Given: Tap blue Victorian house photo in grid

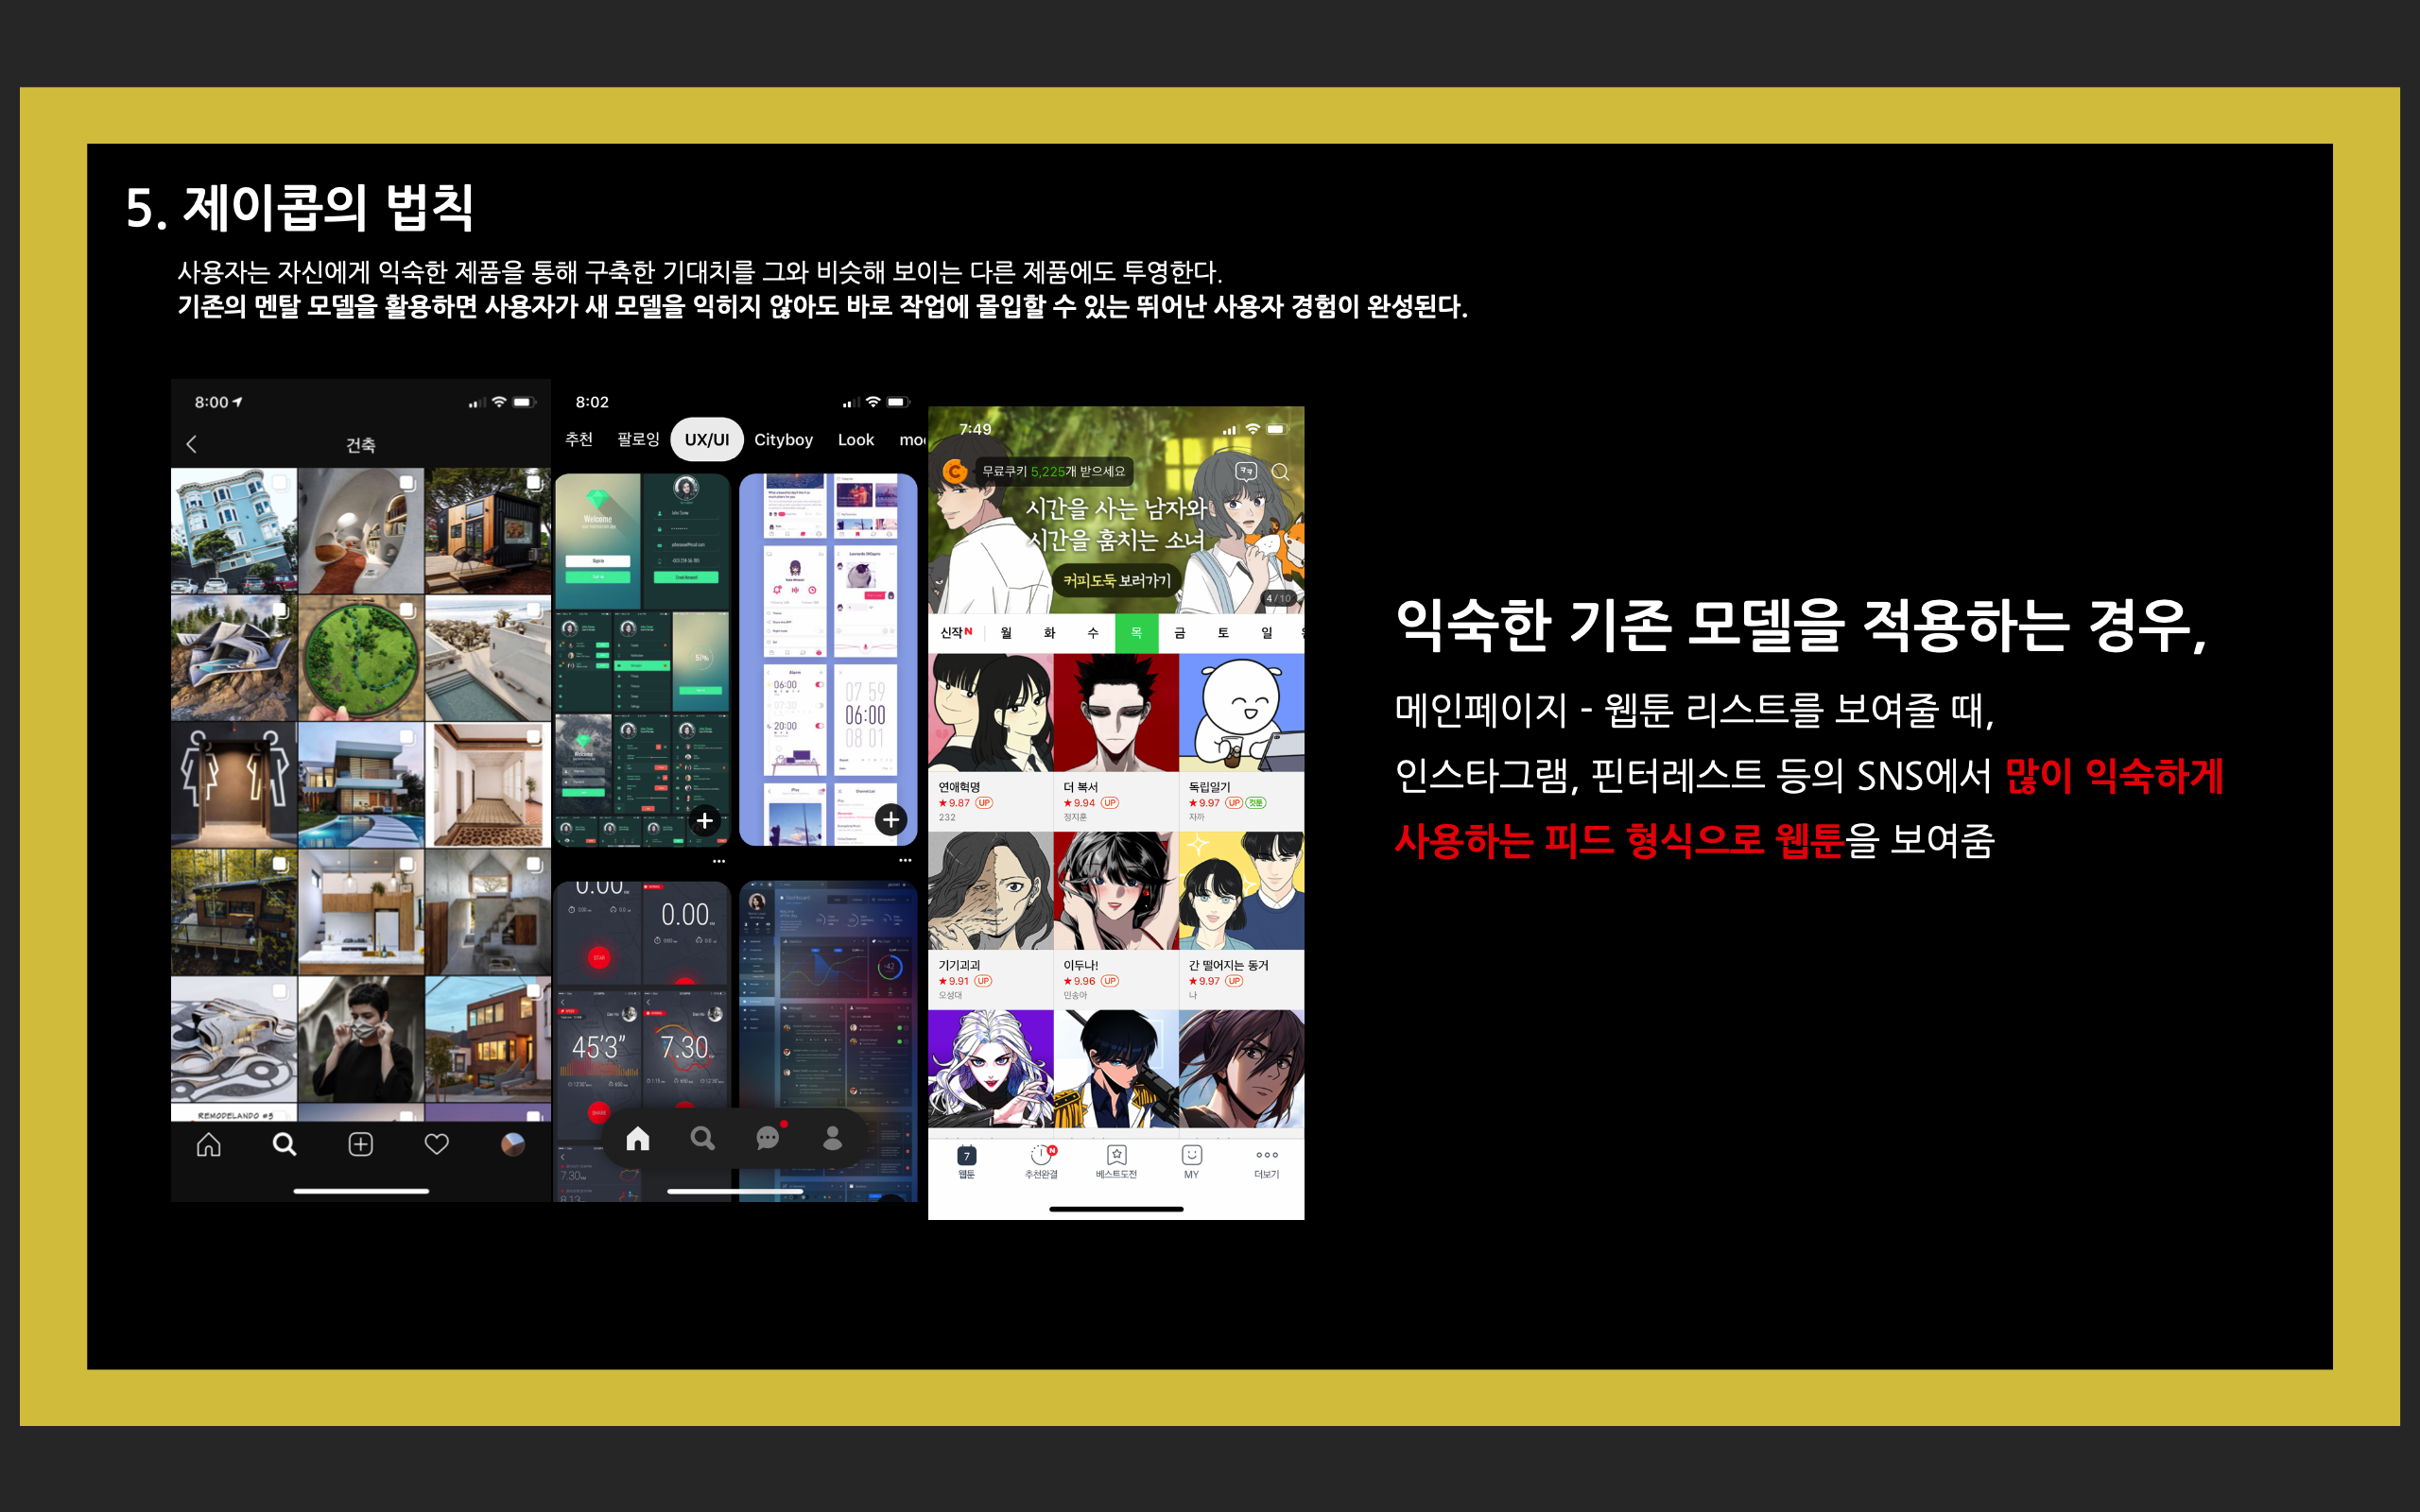Looking at the screenshot, I should 234,531.
